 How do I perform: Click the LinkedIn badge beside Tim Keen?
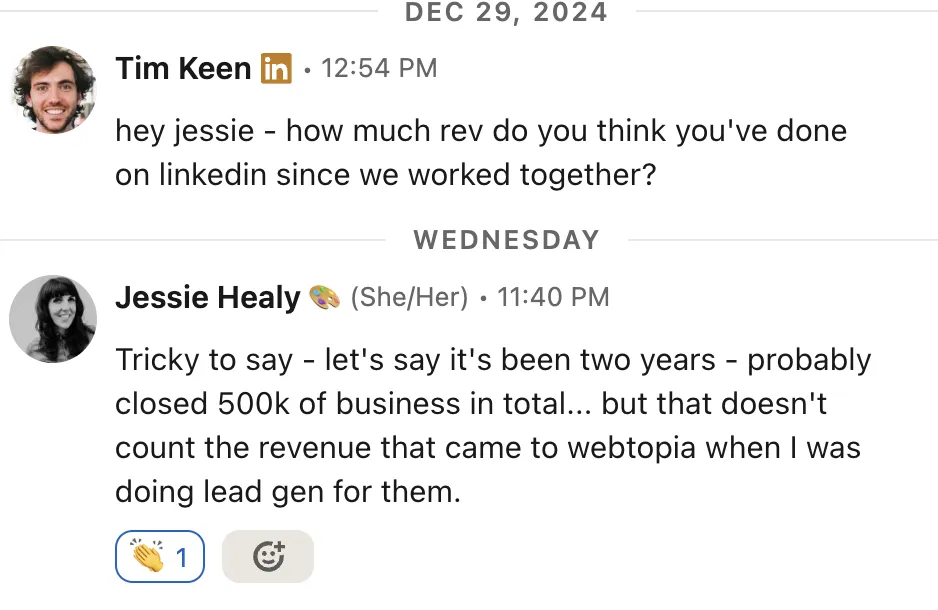point(276,69)
